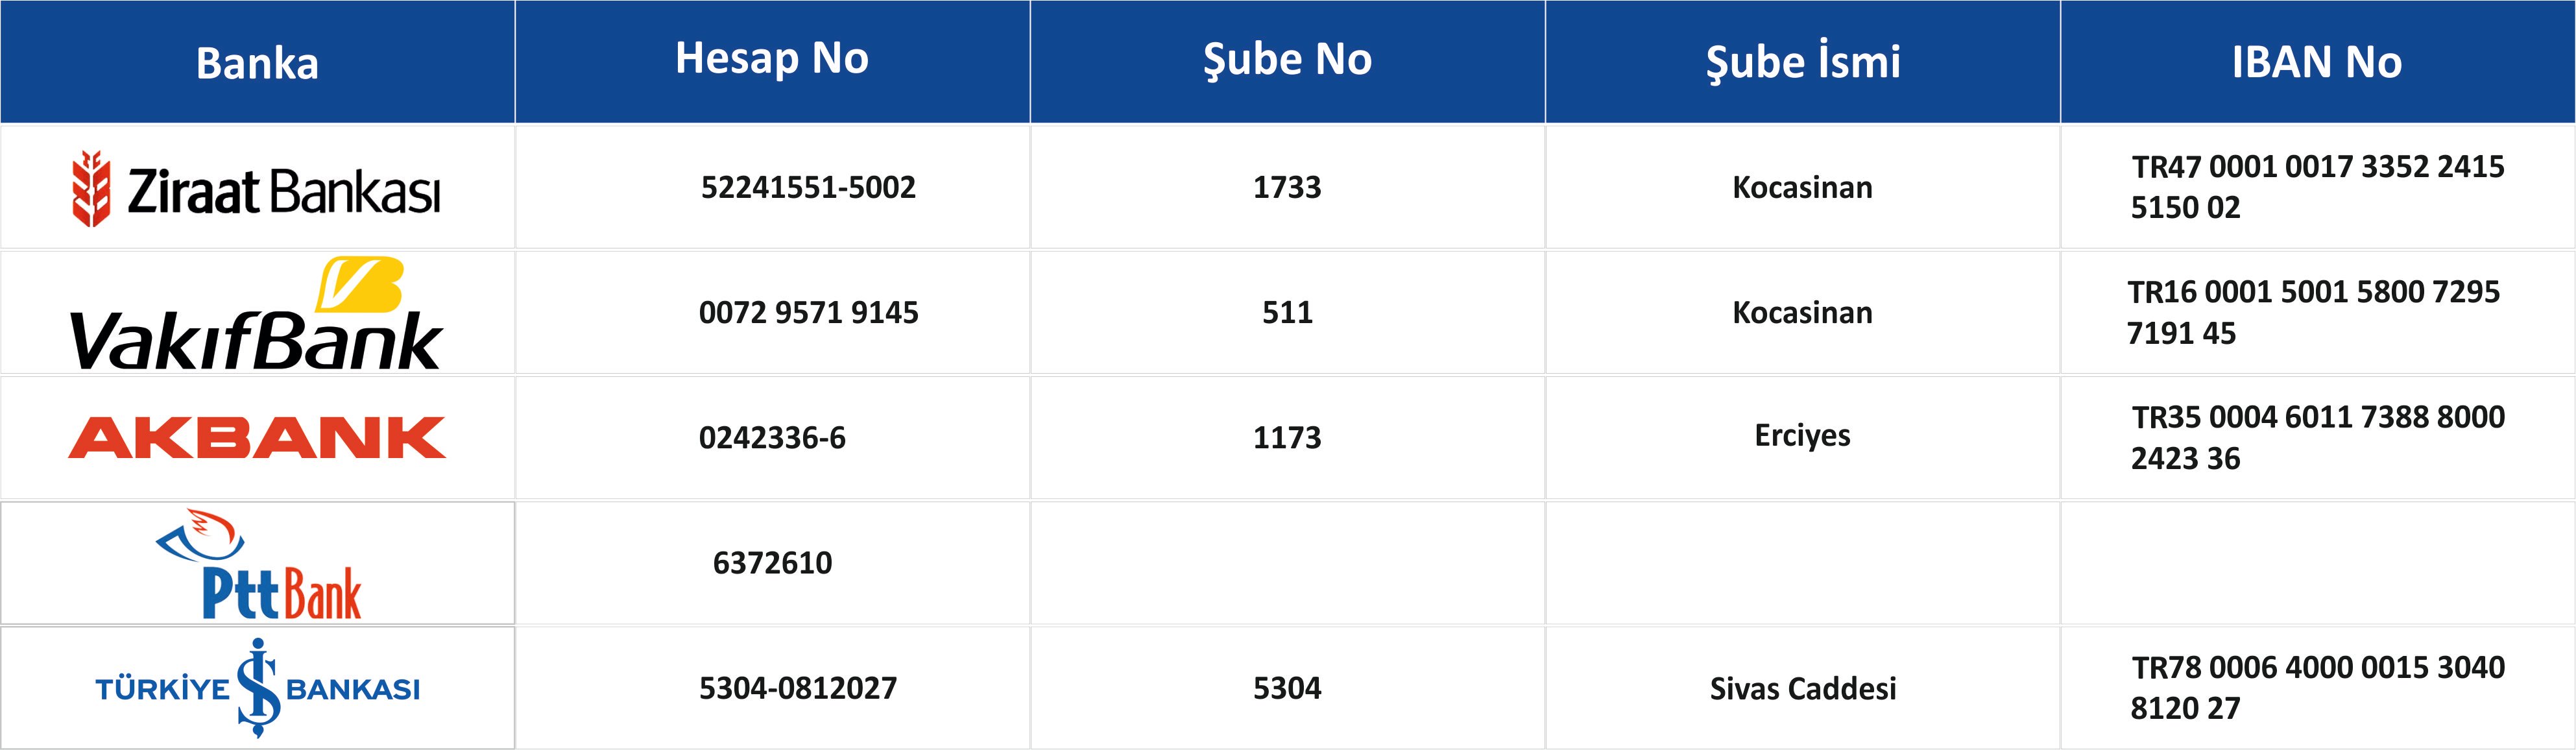The height and width of the screenshot is (750, 2576).
Task: Select the IBAN No column header
Action: point(2317,62)
